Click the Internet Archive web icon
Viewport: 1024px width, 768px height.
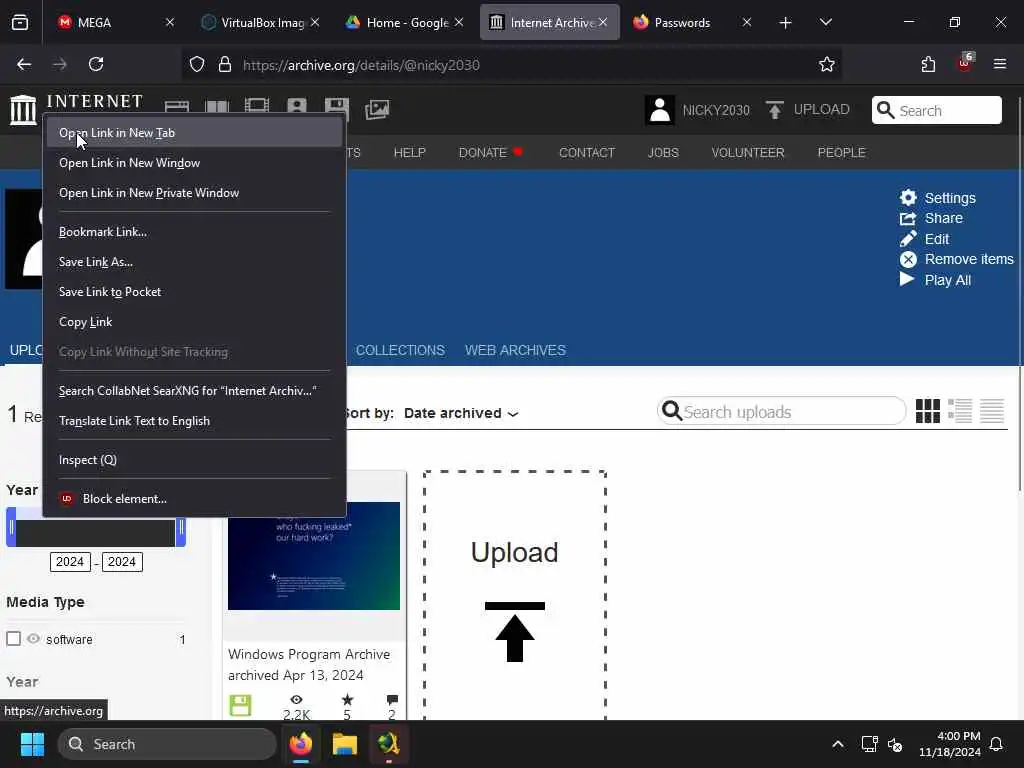point(177,108)
